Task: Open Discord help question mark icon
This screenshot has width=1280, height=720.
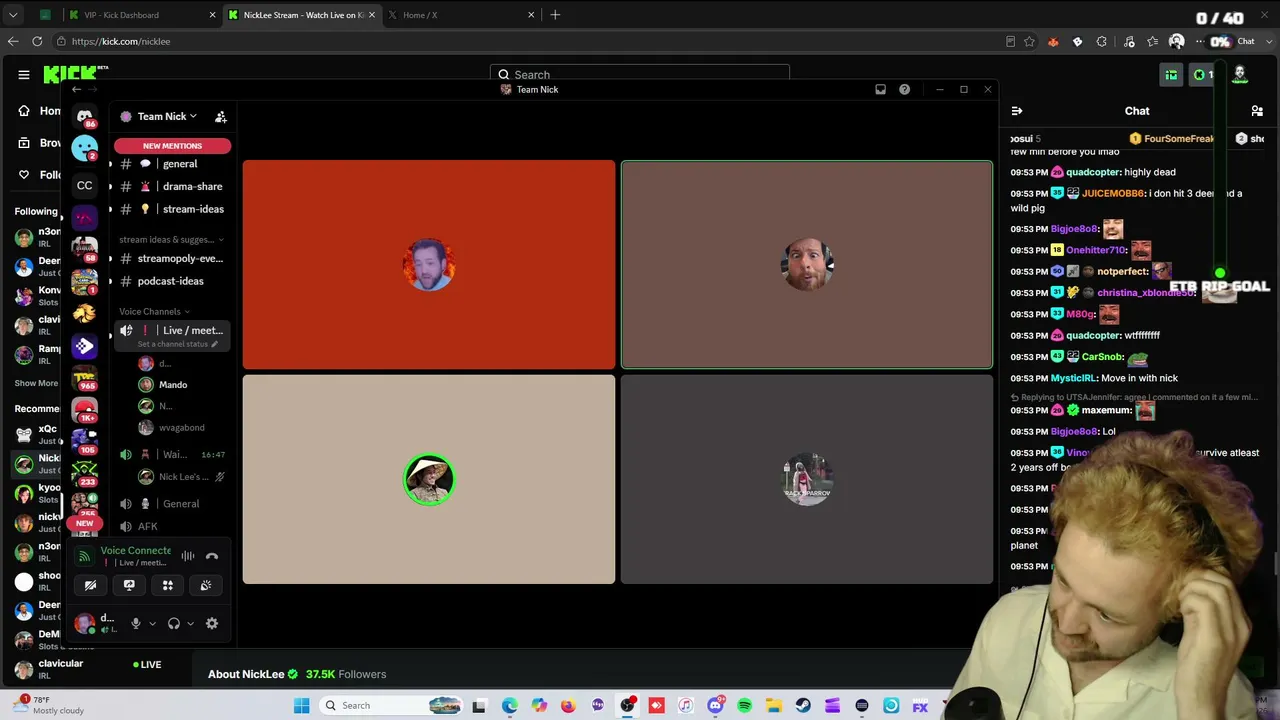Action: pyautogui.click(x=904, y=89)
